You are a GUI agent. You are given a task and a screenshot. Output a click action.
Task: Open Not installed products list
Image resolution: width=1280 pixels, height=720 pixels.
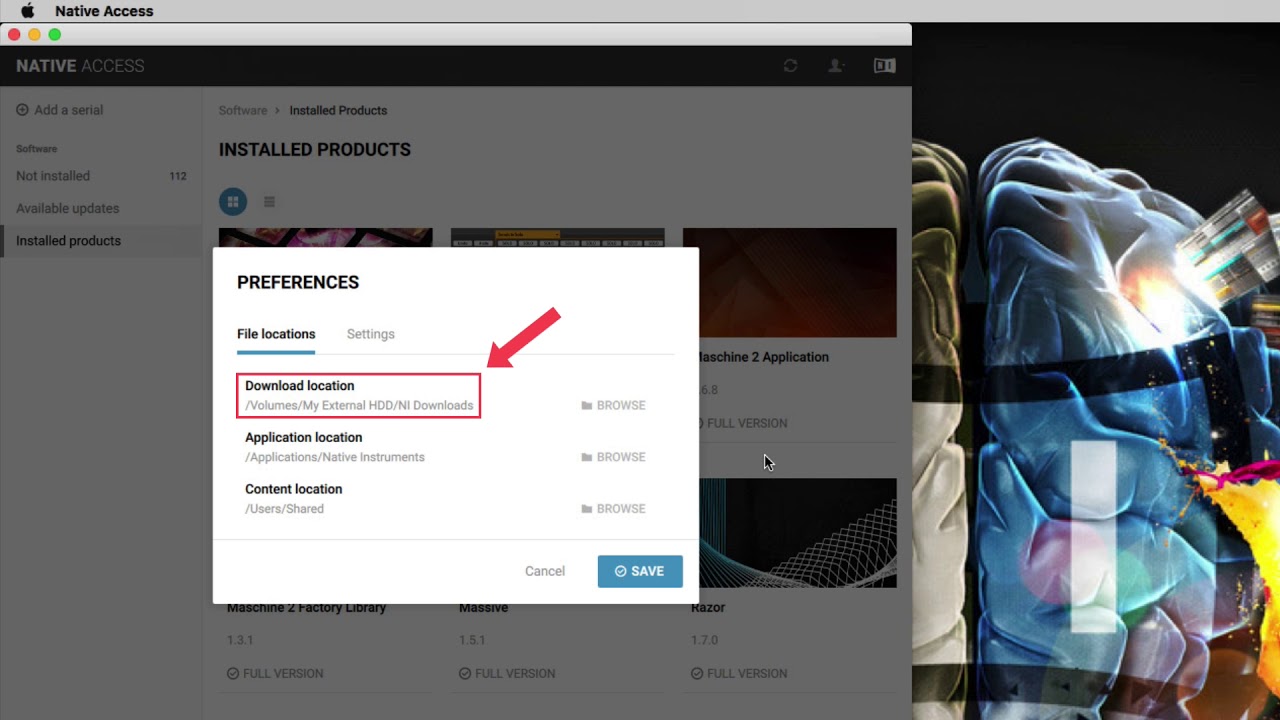point(53,176)
